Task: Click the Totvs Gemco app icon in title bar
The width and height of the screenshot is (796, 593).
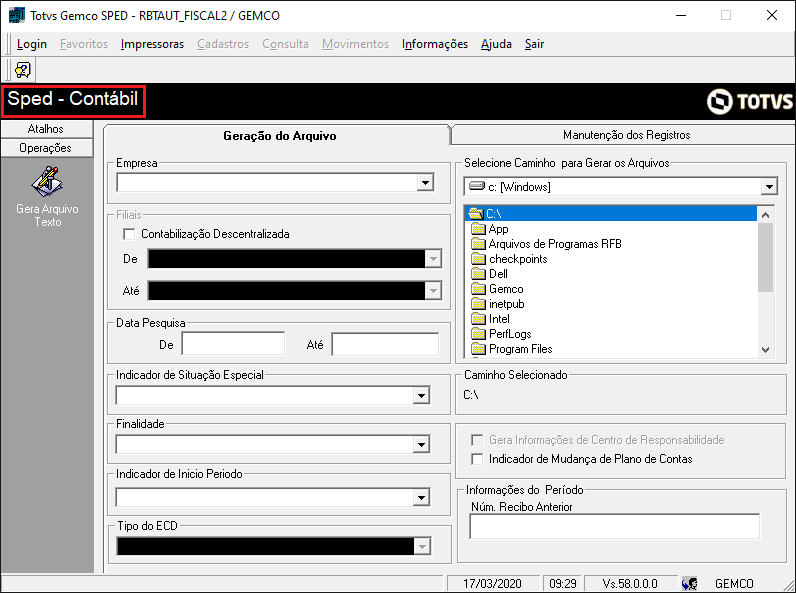Action: click(x=17, y=15)
